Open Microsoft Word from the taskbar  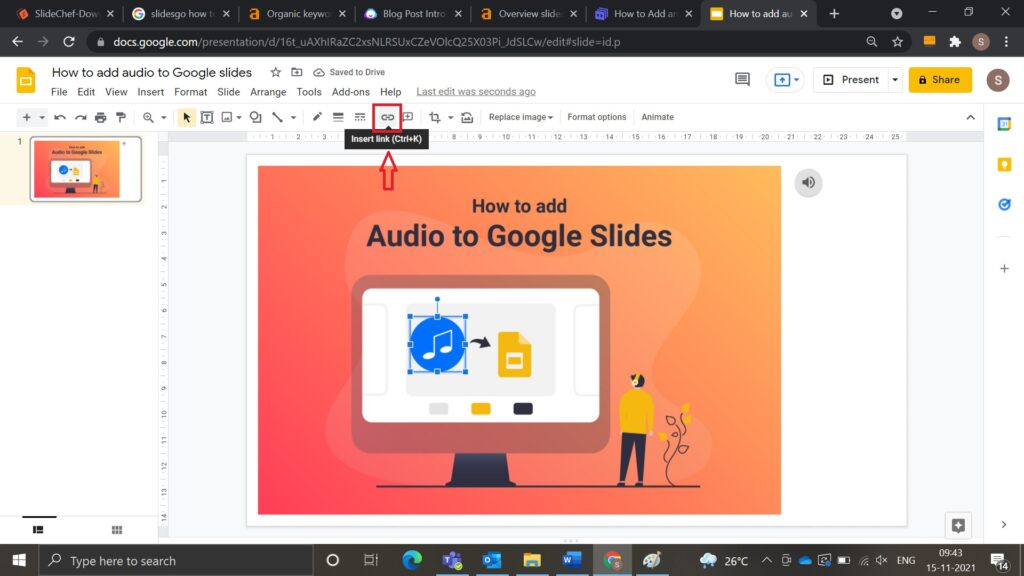coord(572,560)
